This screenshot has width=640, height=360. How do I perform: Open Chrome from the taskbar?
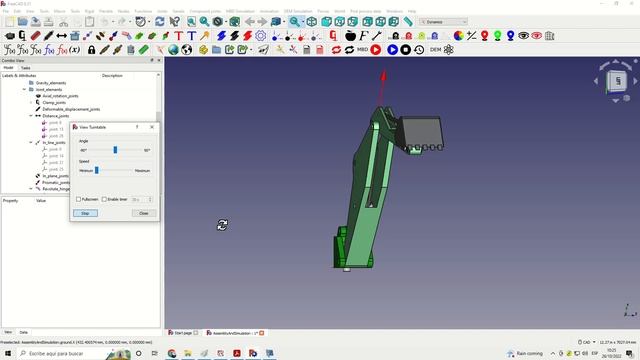click(172, 353)
